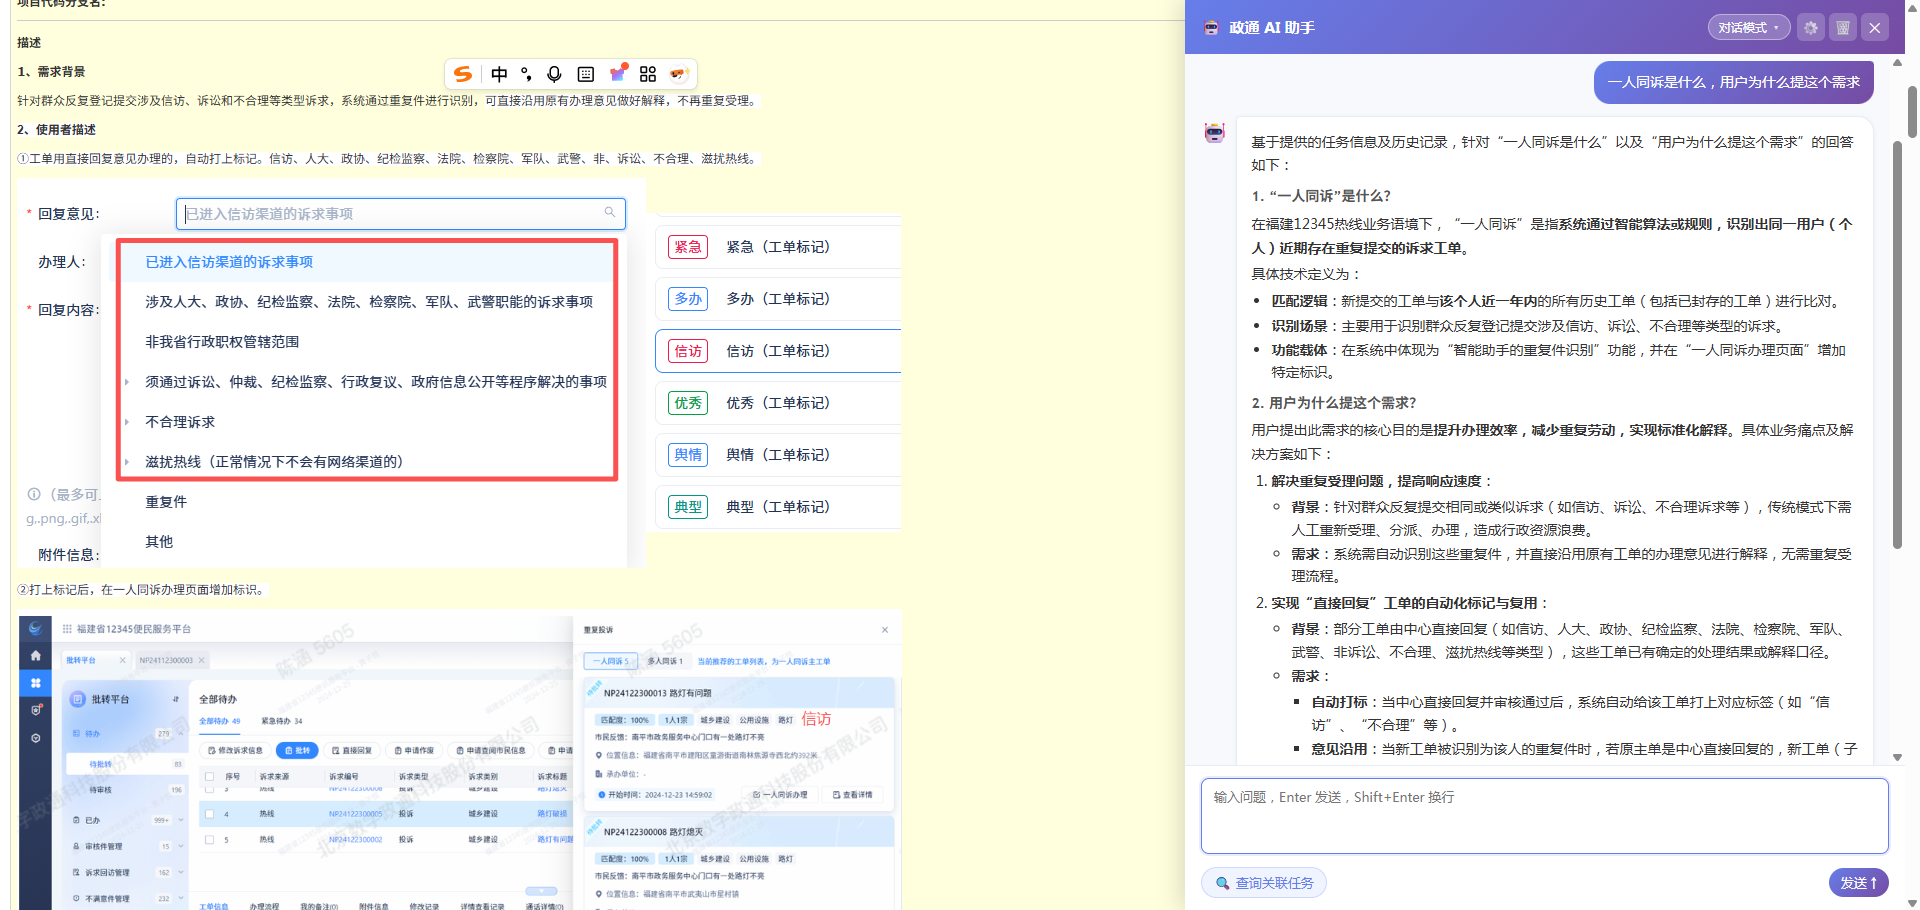Image resolution: width=1920 pixels, height=910 pixels.
Task: Click the 政通 AI 助手 robot logo
Action: pyautogui.click(x=1212, y=28)
